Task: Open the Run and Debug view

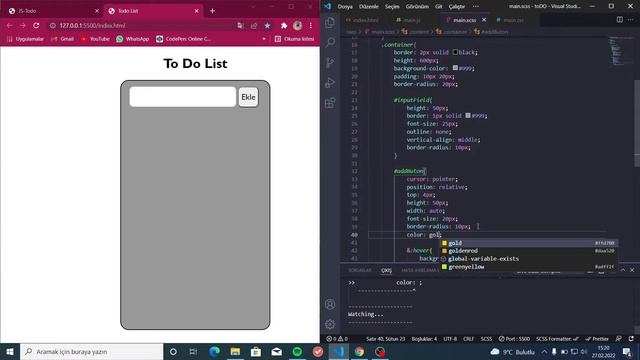Action: pos(330,82)
